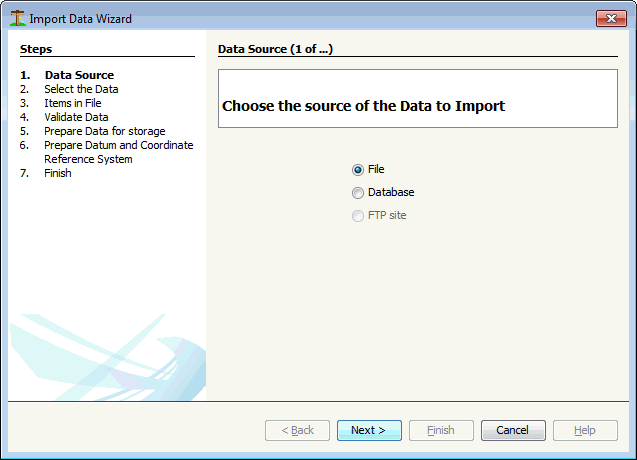Choose the FTP site radio option
Viewport: 637px width, 460px height.
tap(358, 216)
